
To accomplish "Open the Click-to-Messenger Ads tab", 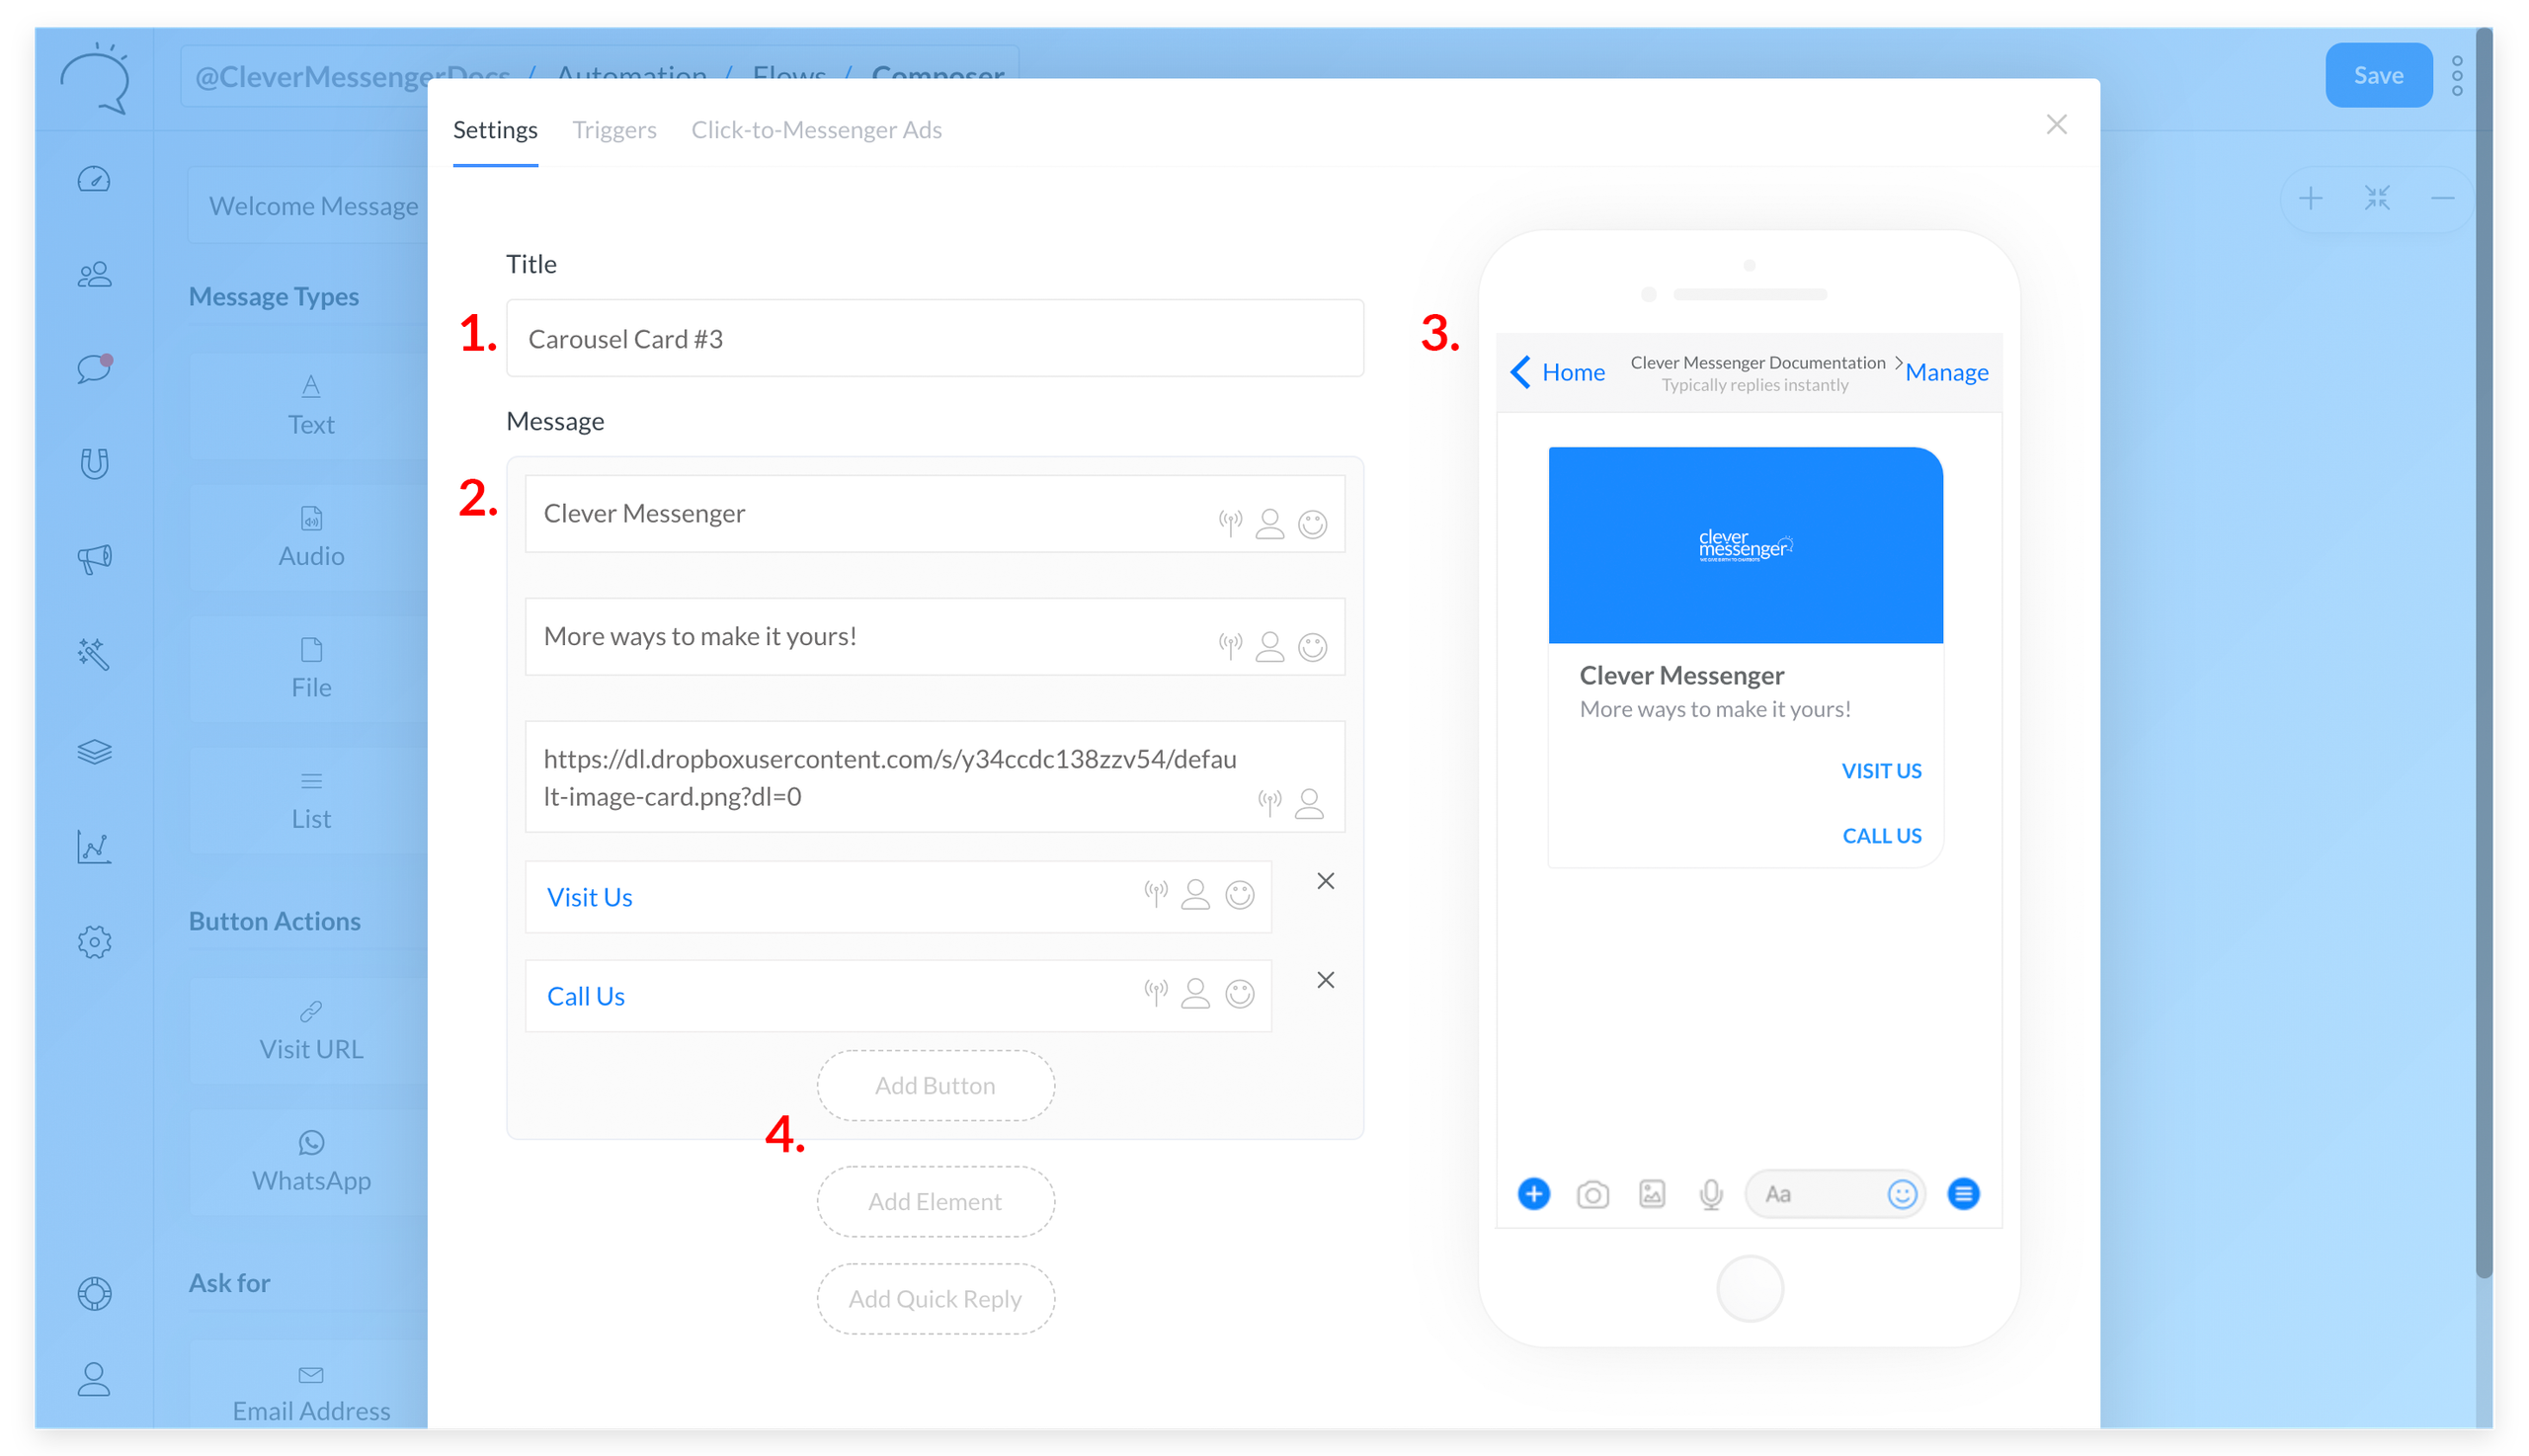I will (x=816, y=130).
